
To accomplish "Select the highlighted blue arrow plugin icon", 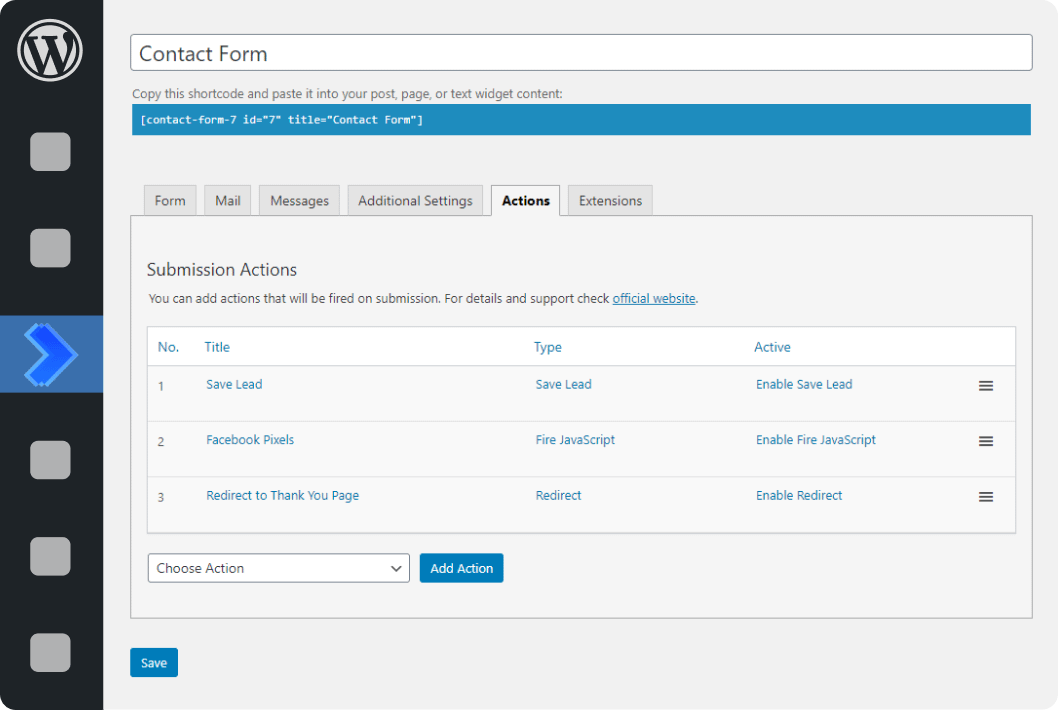I will [50, 354].
